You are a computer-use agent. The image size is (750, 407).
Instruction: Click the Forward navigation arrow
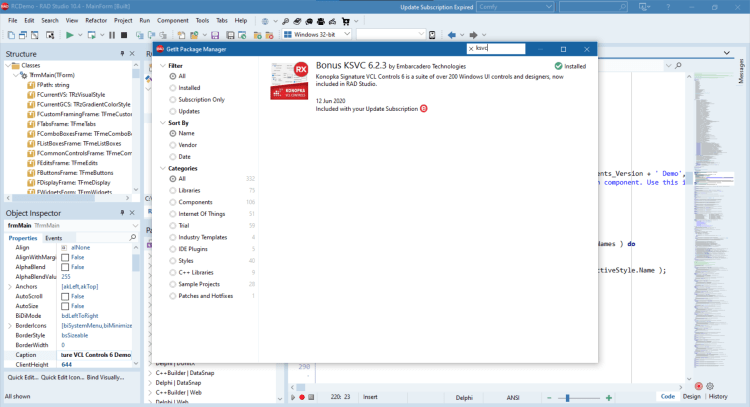474,35
